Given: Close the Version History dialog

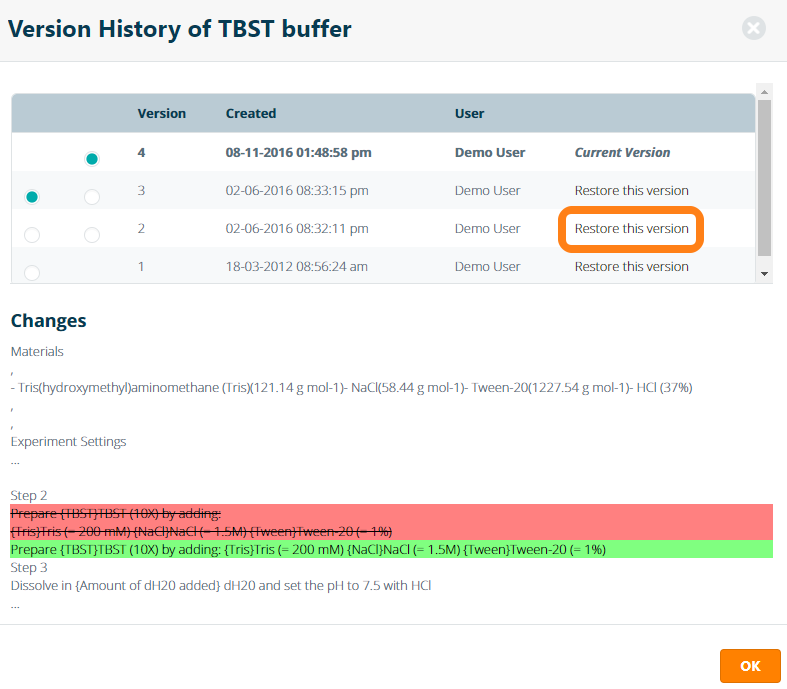Looking at the screenshot, I should click(x=753, y=28).
